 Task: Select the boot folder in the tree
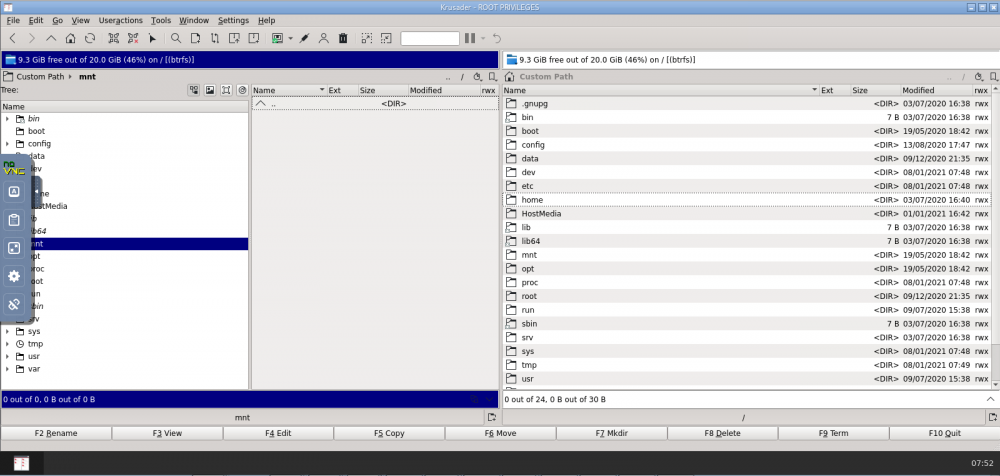[36, 131]
